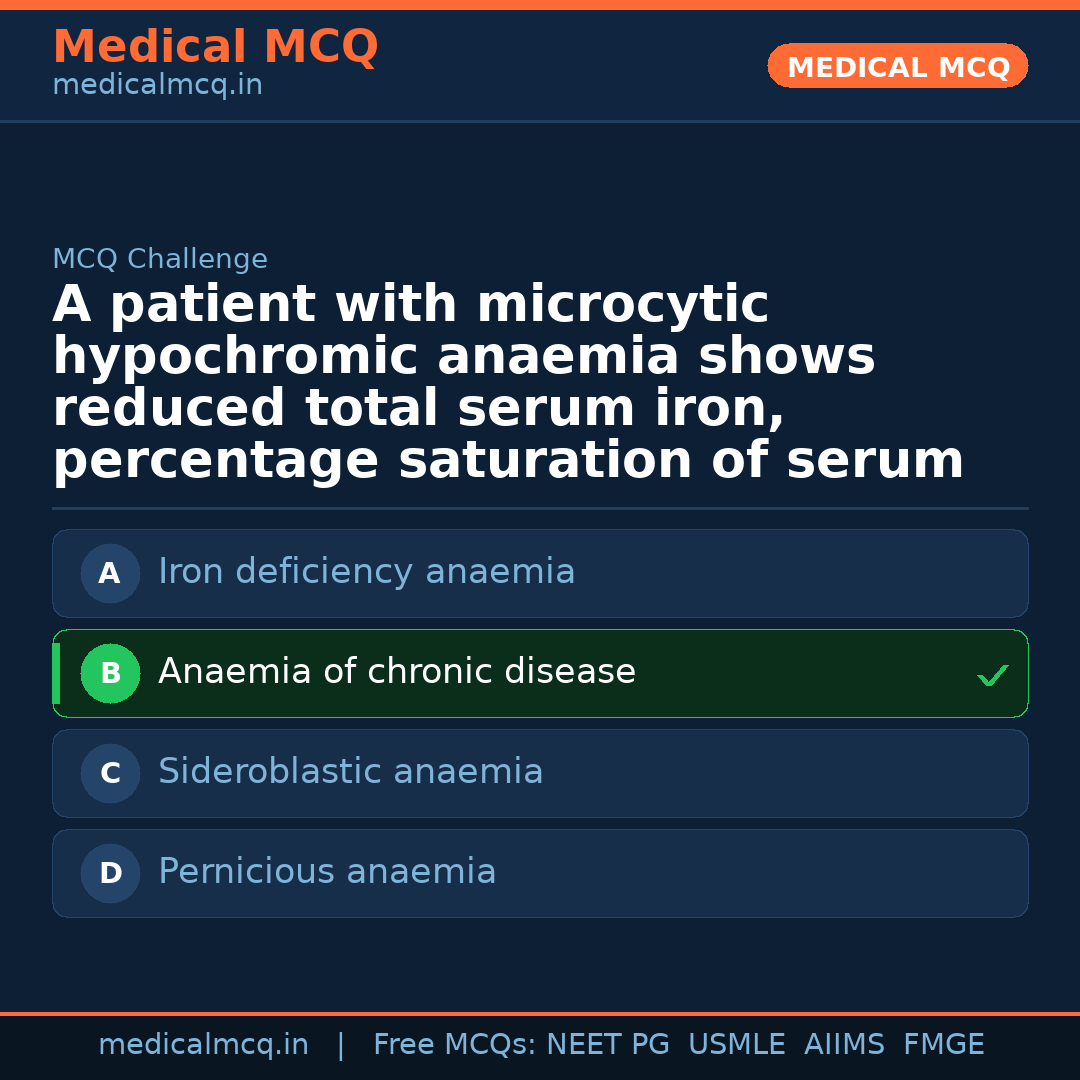Click the circled letter D badge

(110, 873)
